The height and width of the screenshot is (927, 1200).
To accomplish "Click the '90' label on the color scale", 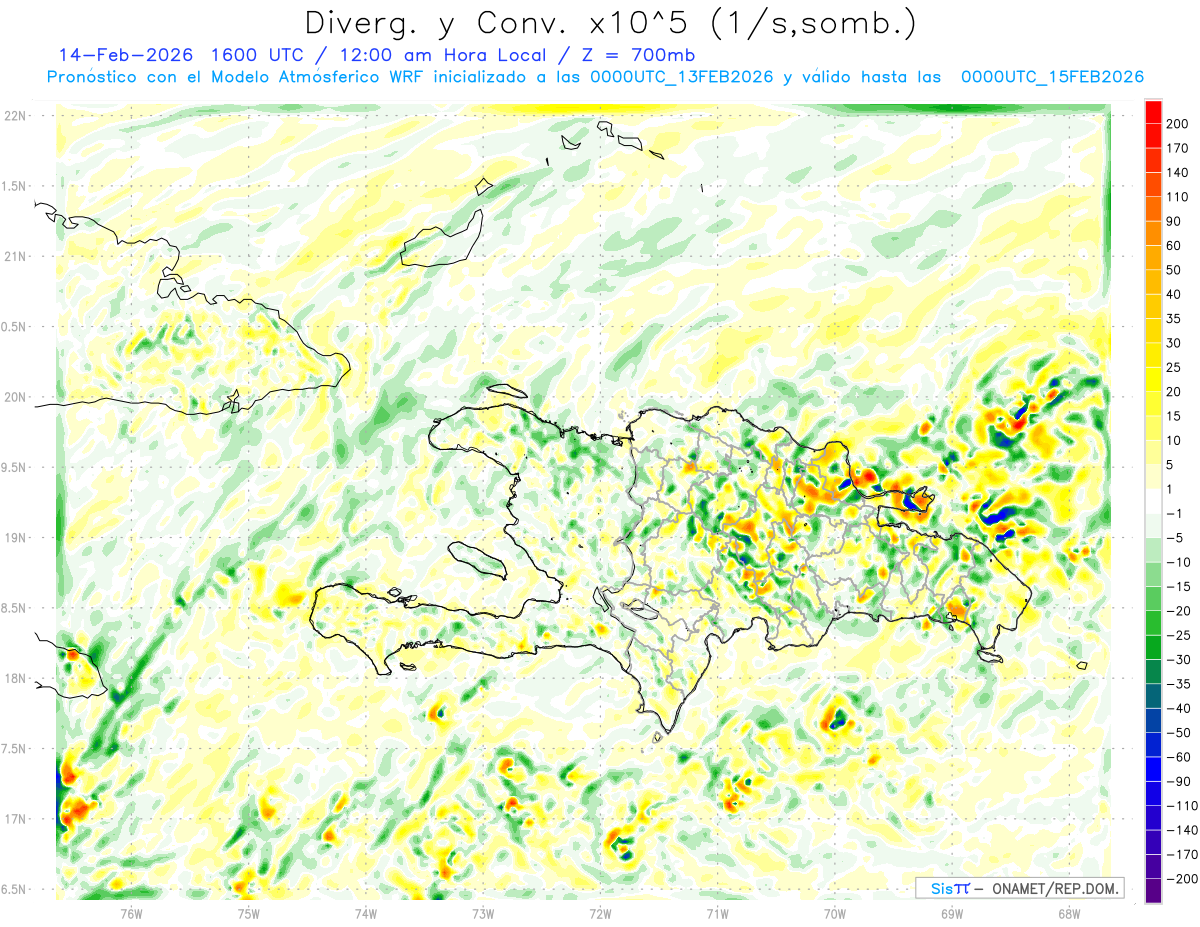I will coord(1174,221).
